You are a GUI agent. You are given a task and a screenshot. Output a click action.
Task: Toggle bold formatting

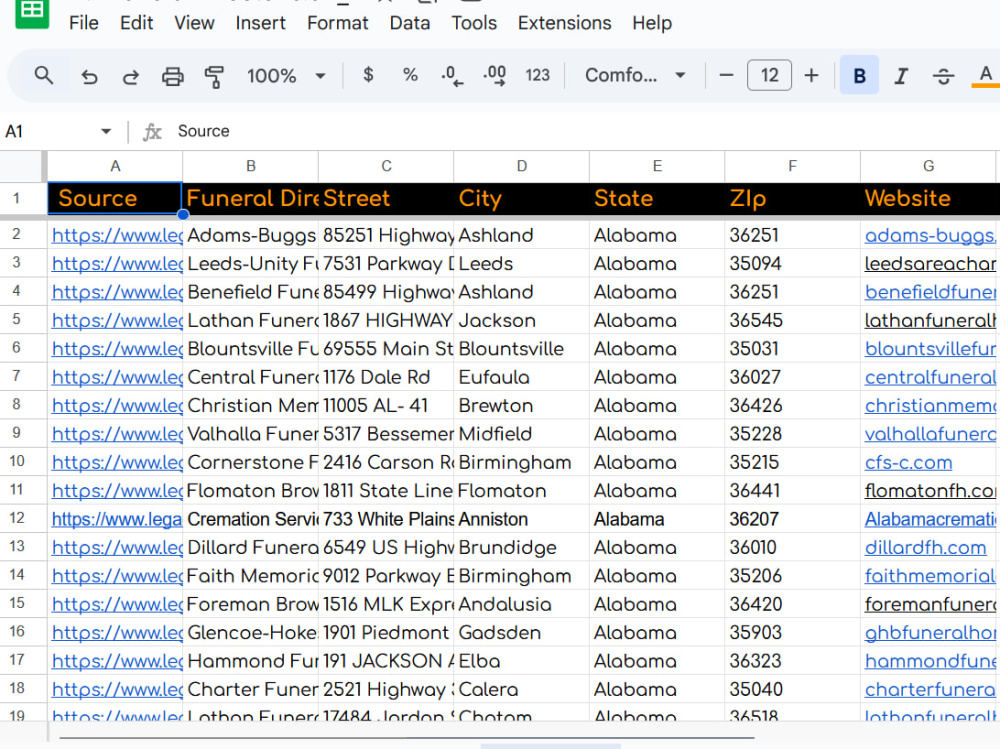point(859,75)
